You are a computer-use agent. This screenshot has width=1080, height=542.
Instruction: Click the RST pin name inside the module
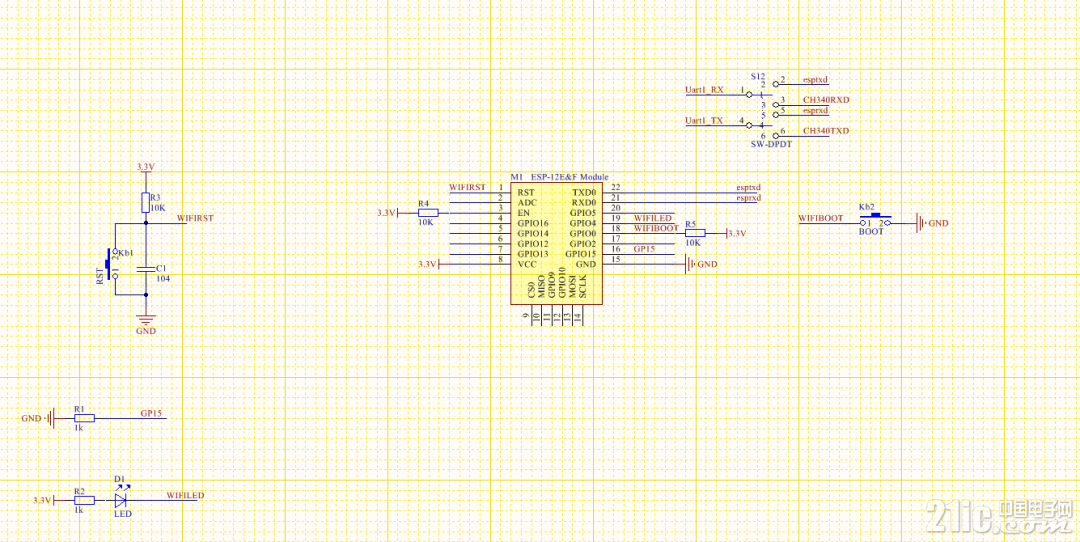pyautogui.click(x=526, y=193)
